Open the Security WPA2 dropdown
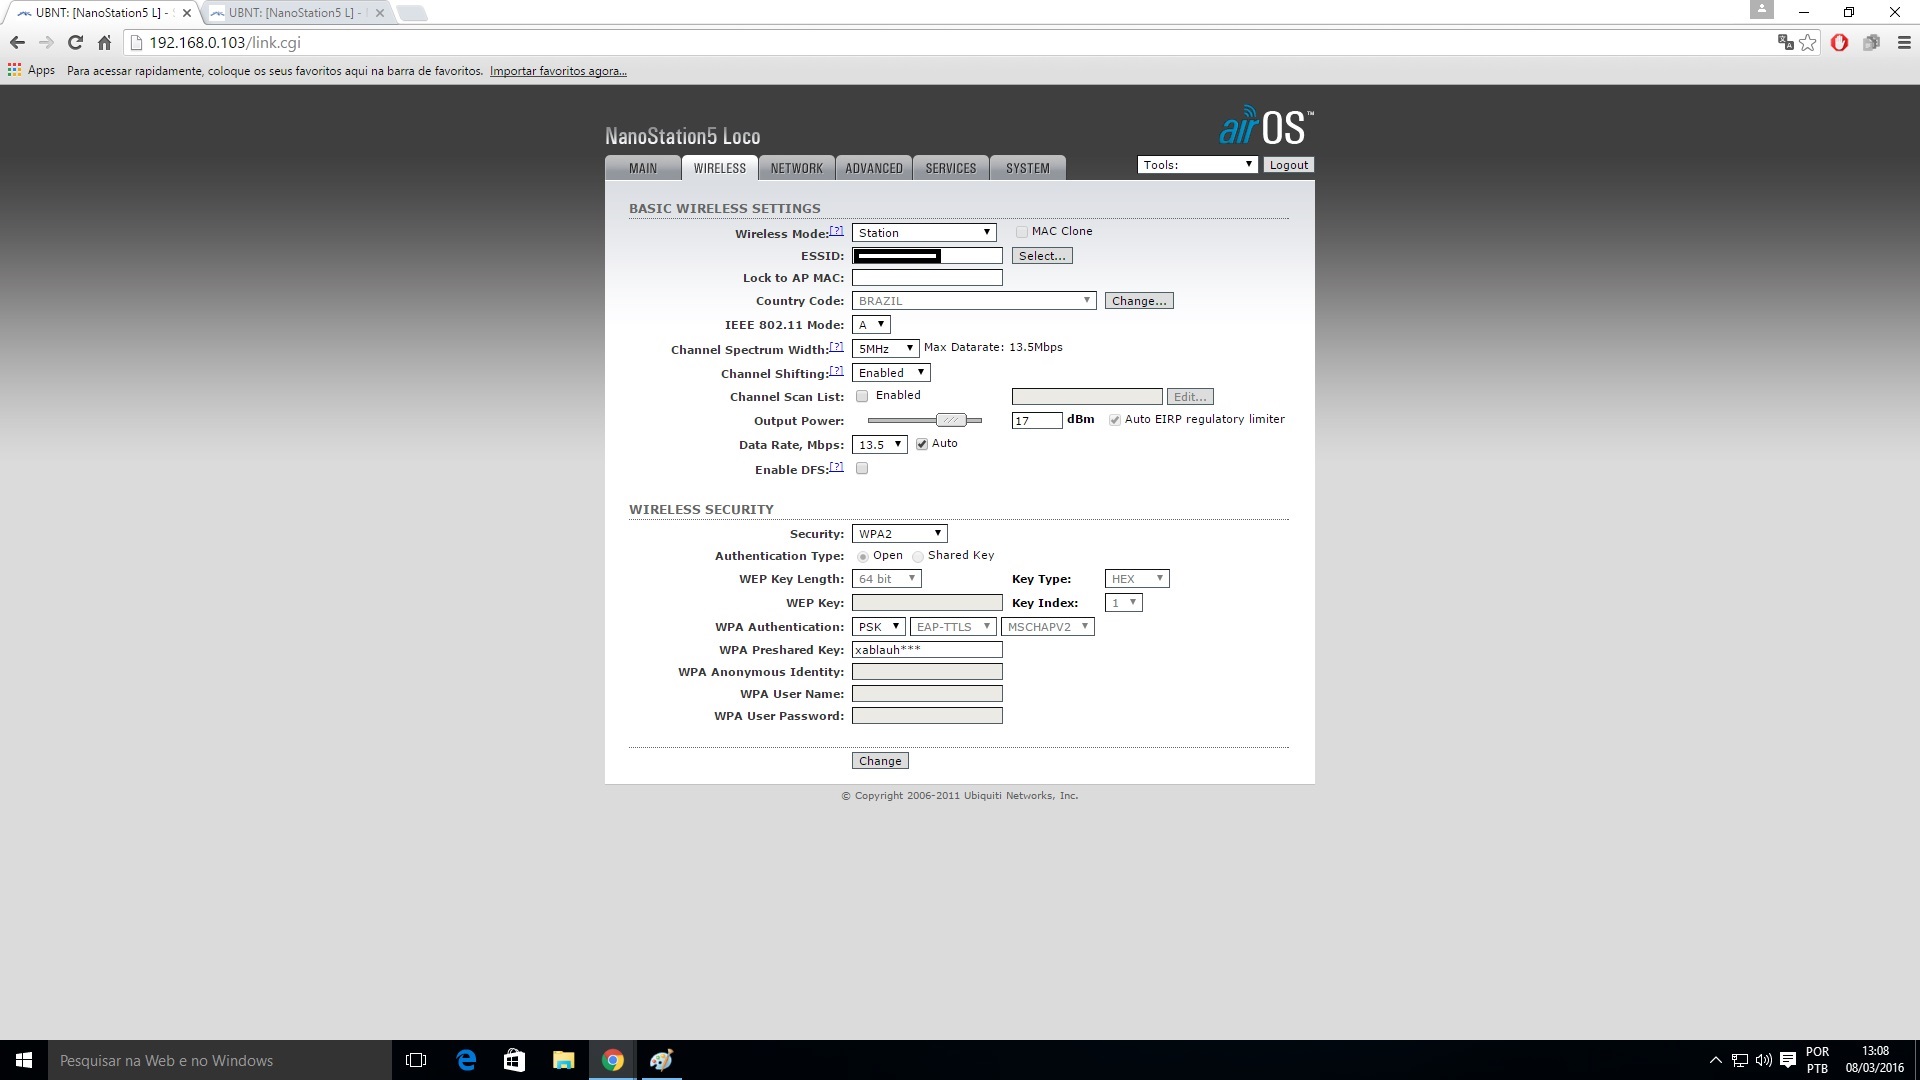This screenshot has height=1080, width=1920. 899,533
